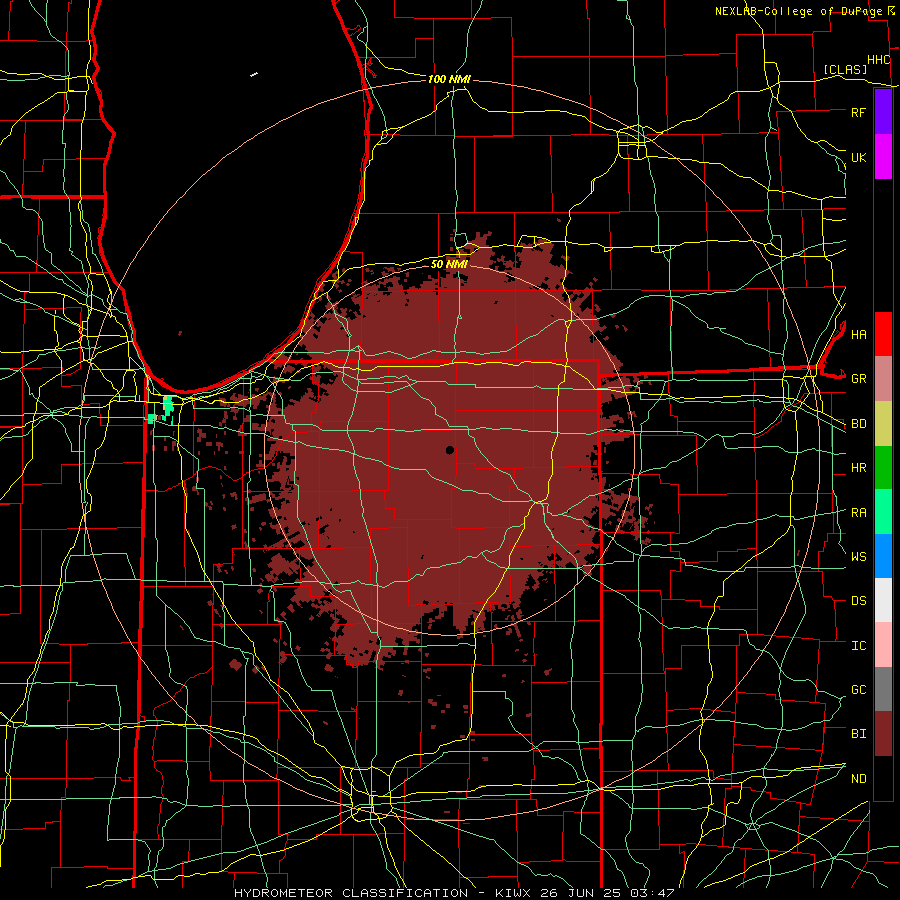Click the white DS legend swatch
The height and width of the screenshot is (900, 900).
(883, 600)
